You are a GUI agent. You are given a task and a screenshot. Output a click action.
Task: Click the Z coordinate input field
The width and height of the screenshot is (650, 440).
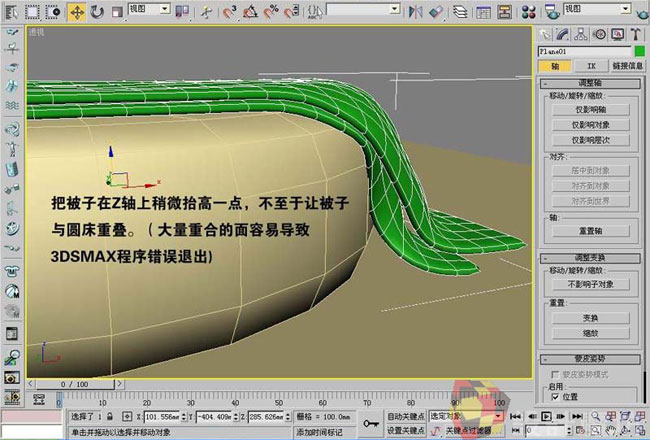pos(267,417)
